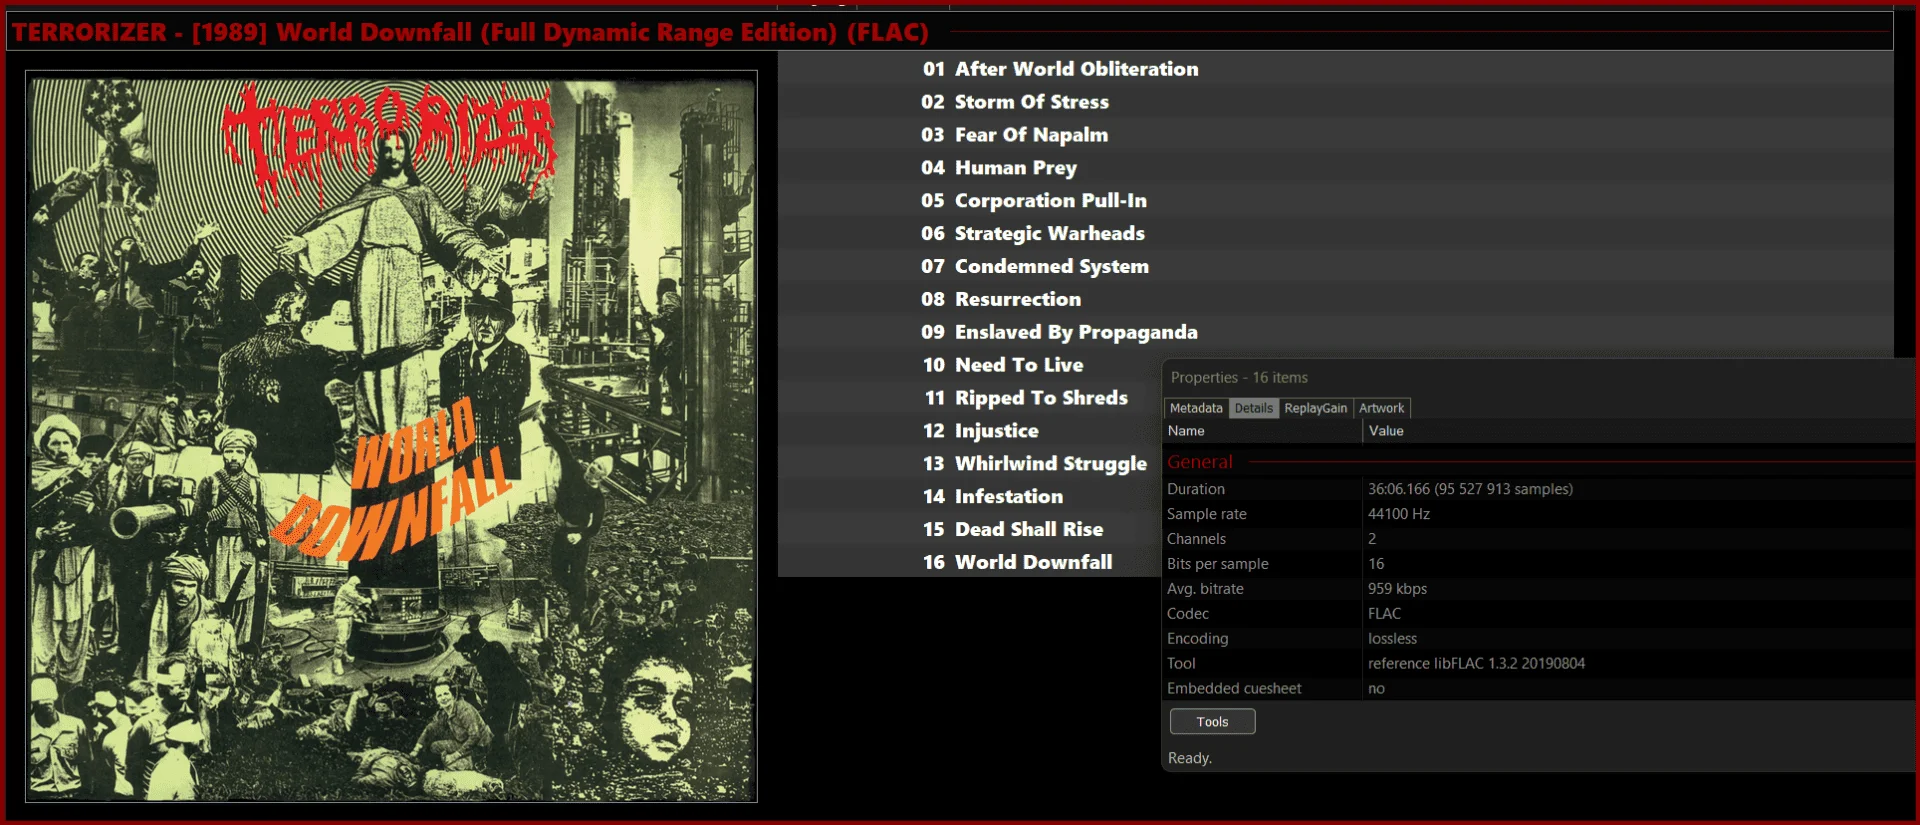This screenshot has height=825, width=1920.
Task: Click the lossless encoding value
Action: [1392, 639]
